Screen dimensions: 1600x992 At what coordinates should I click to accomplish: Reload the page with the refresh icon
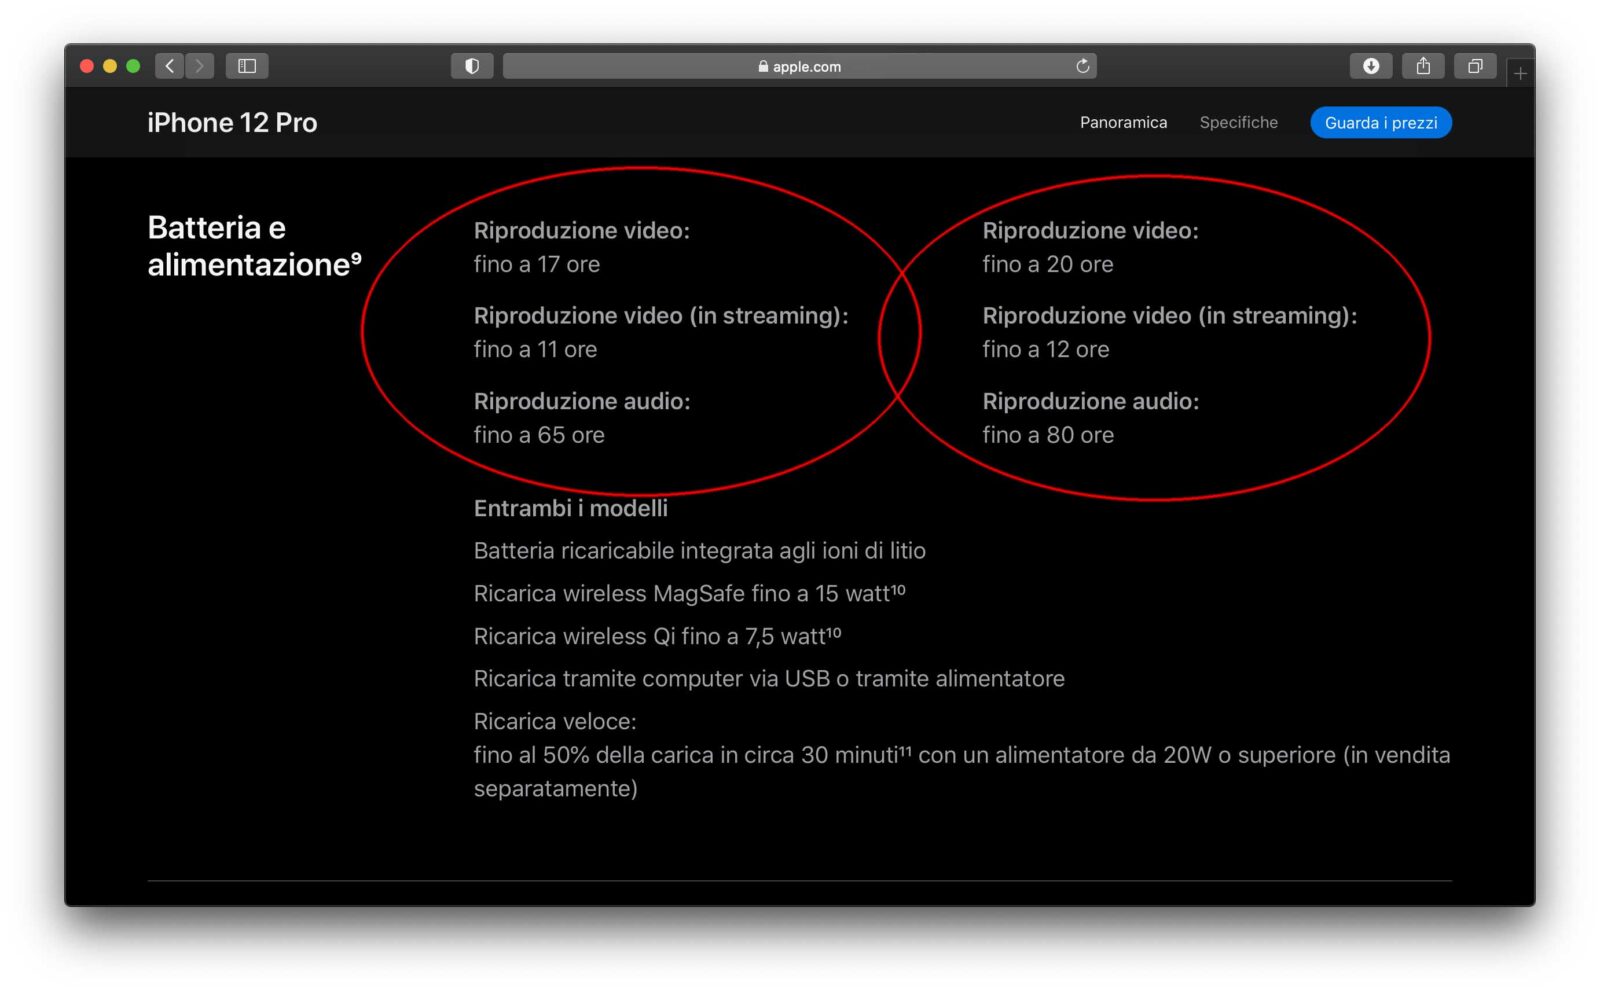point(1082,66)
